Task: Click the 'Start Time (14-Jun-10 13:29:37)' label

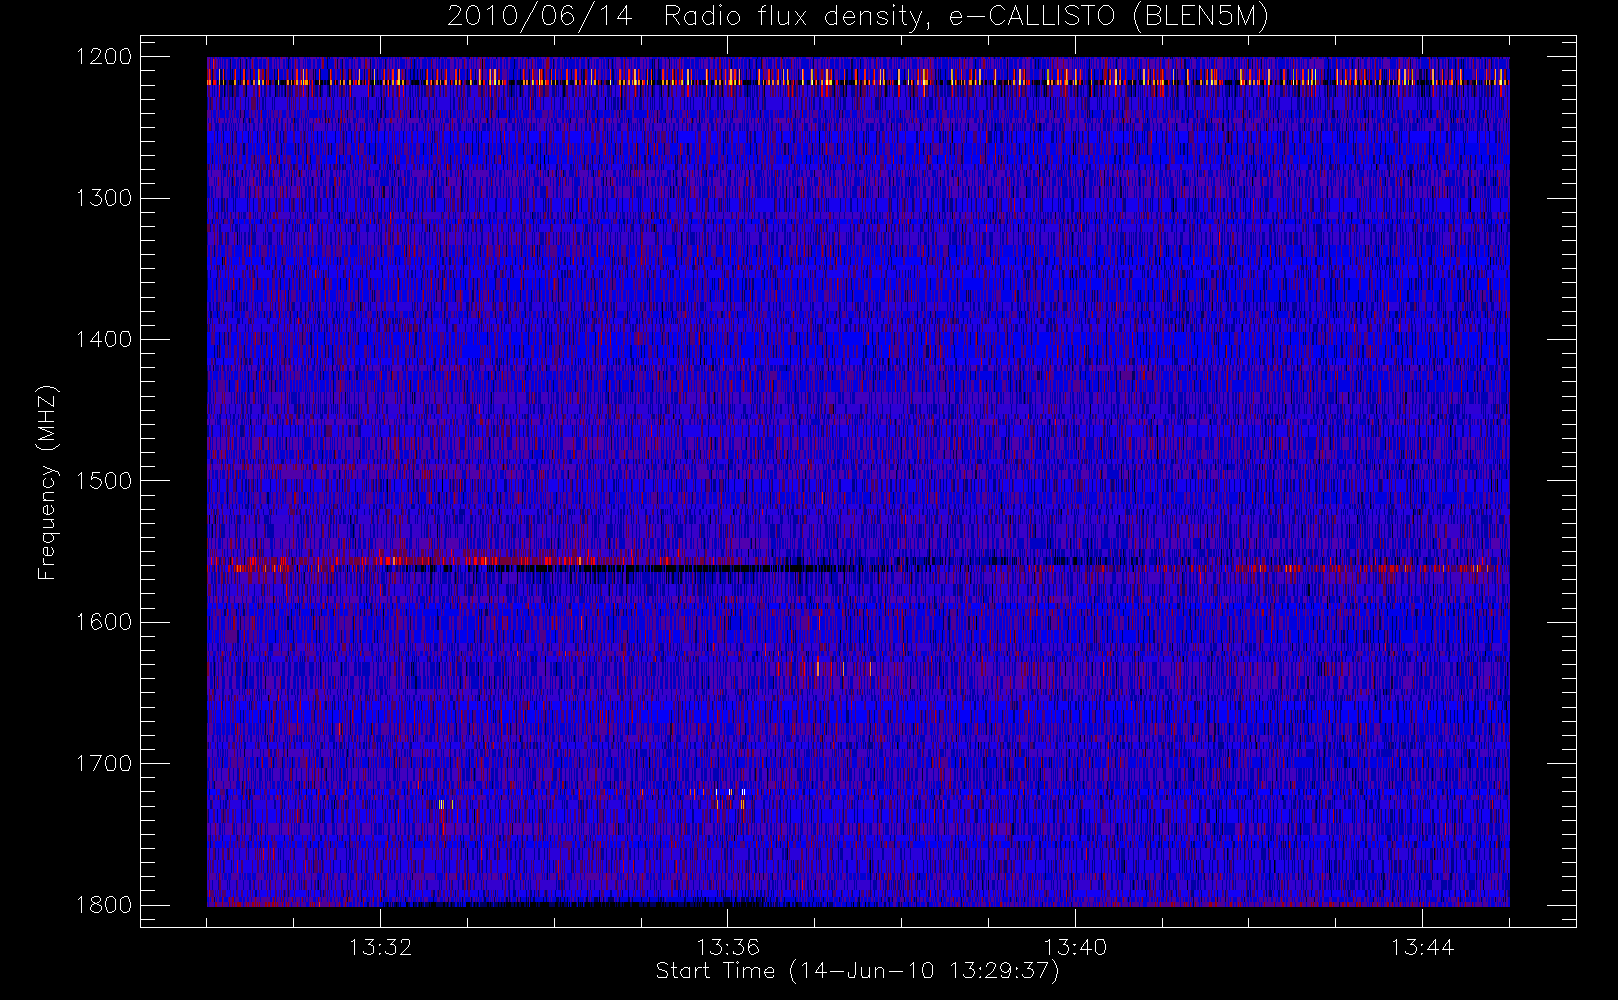Action: click(x=857, y=971)
